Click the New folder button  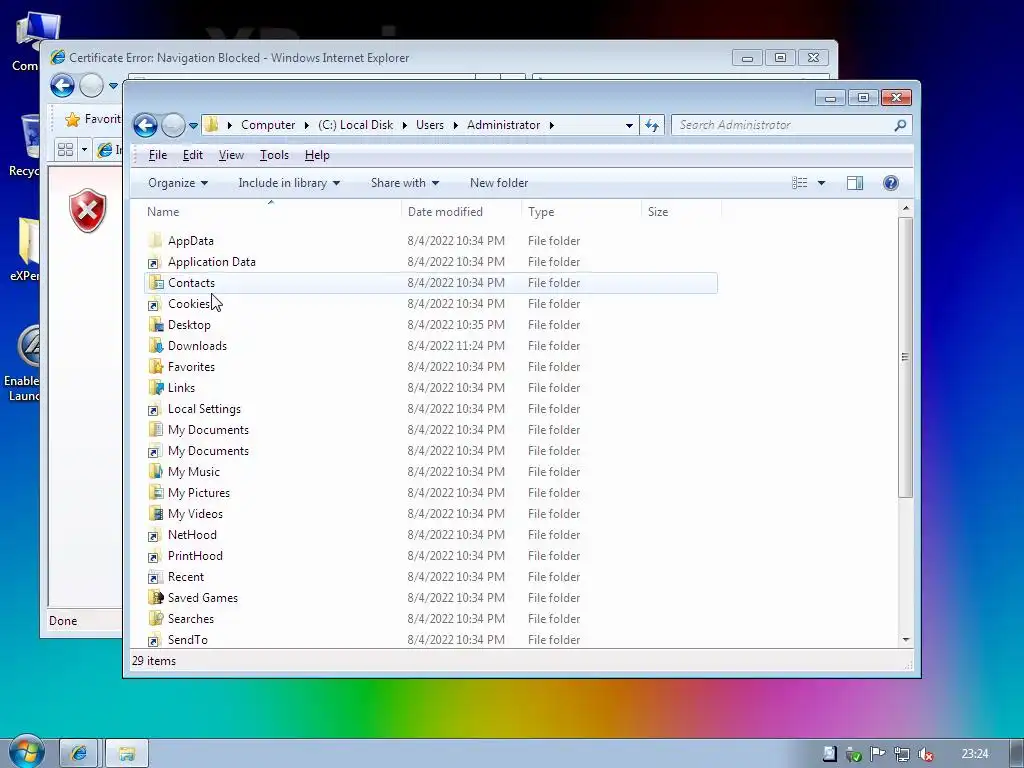tap(499, 183)
